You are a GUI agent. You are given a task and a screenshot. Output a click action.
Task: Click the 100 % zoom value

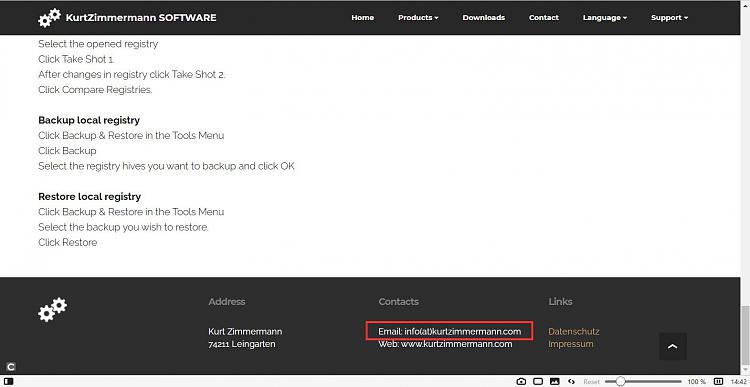pyautogui.click(x=696, y=382)
